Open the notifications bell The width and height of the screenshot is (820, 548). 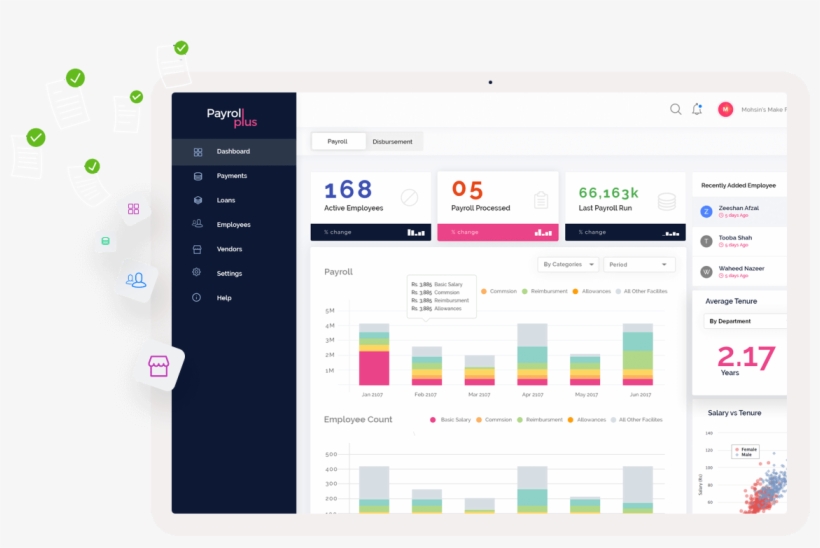(697, 109)
